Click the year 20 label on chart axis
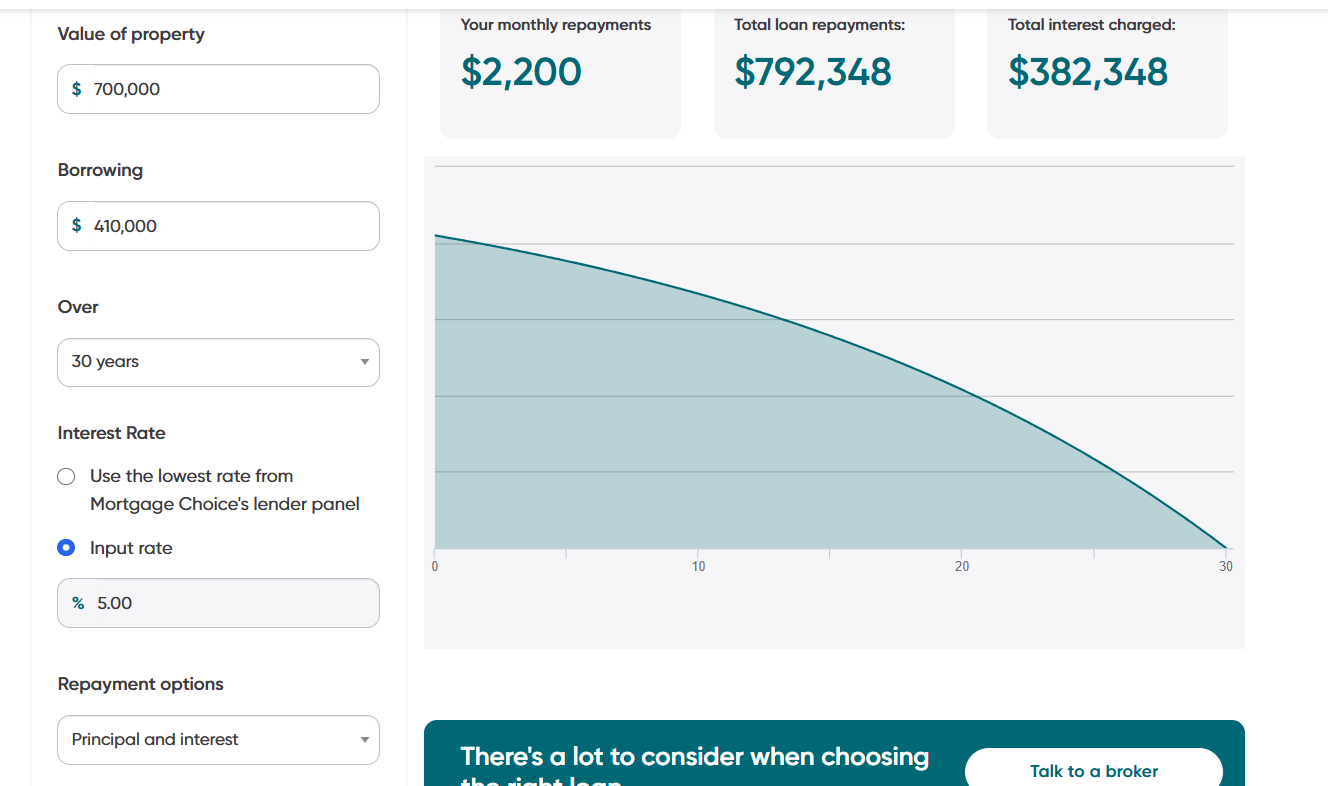The image size is (1328, 786). click(x=962, y=567)
